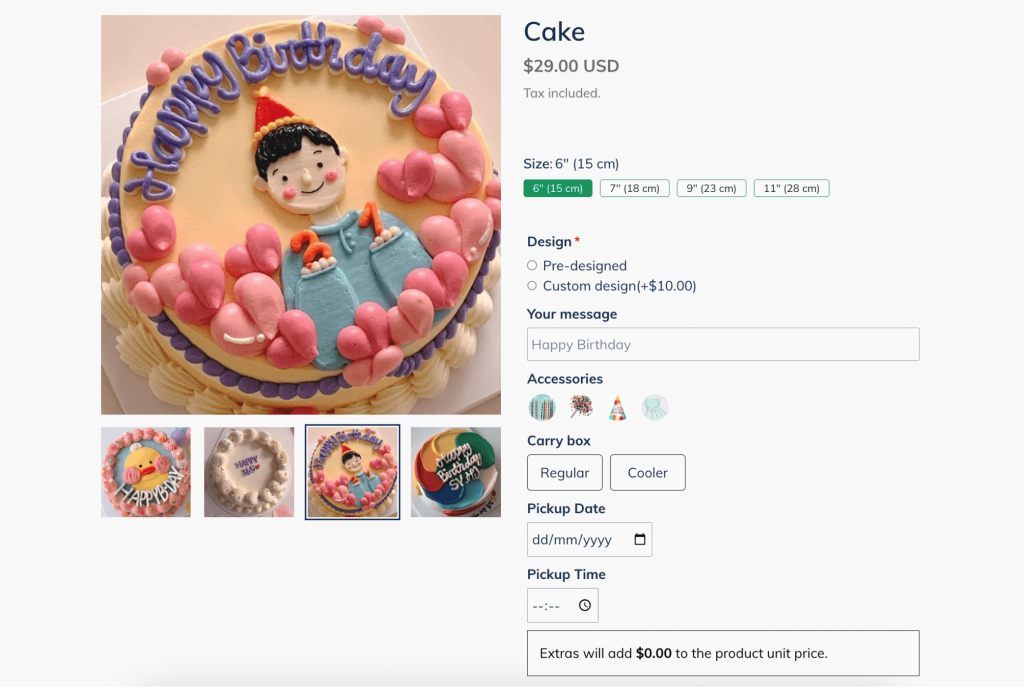Click the Your message text field

pyautogui.click(x=723, y=344)
